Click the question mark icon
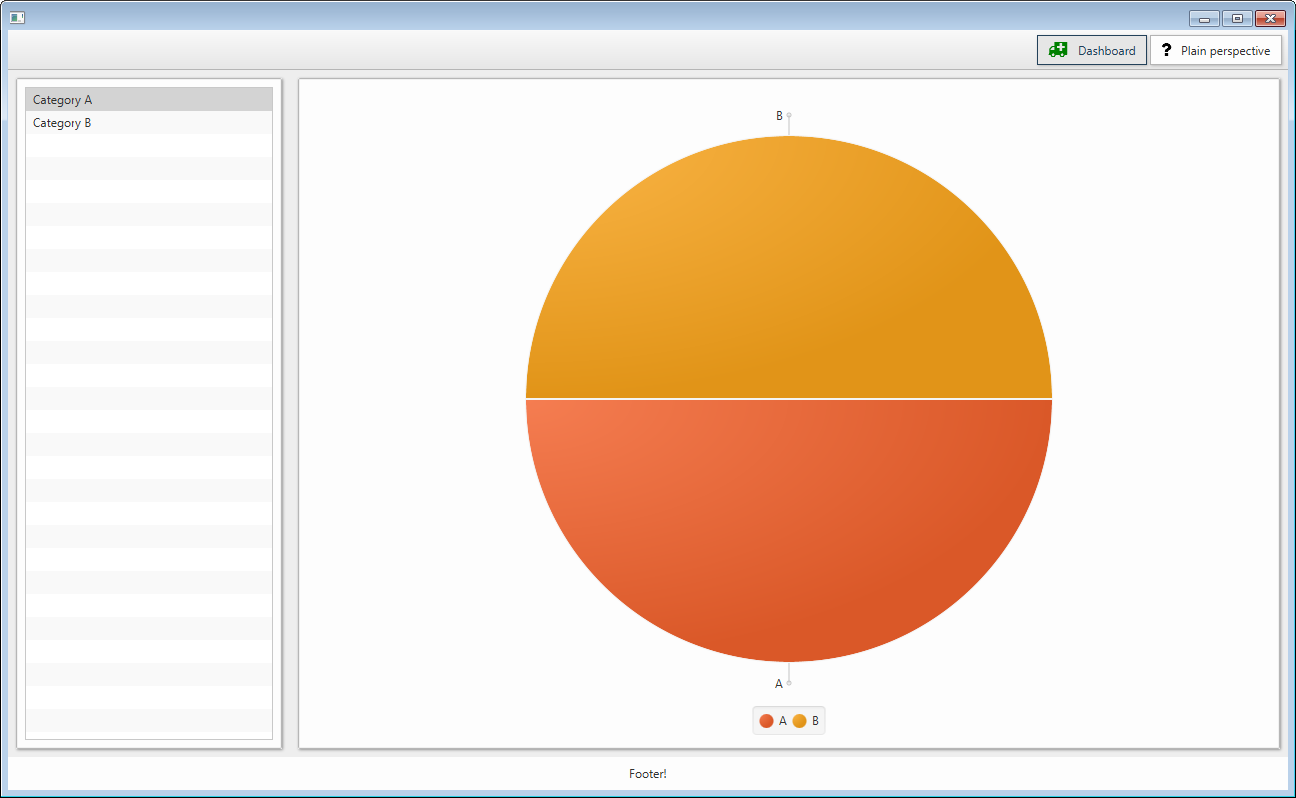Screen dimensions: 1296x798 tap(1166, 50)
